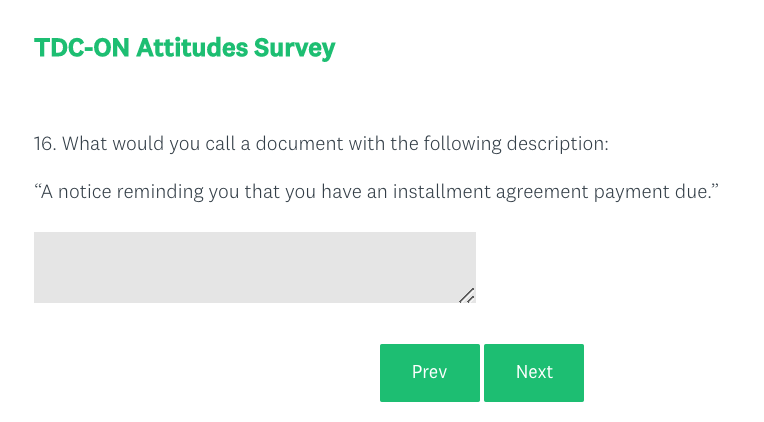Click inside the gray answer text box

pyautogui.click(x=254, y=267)
